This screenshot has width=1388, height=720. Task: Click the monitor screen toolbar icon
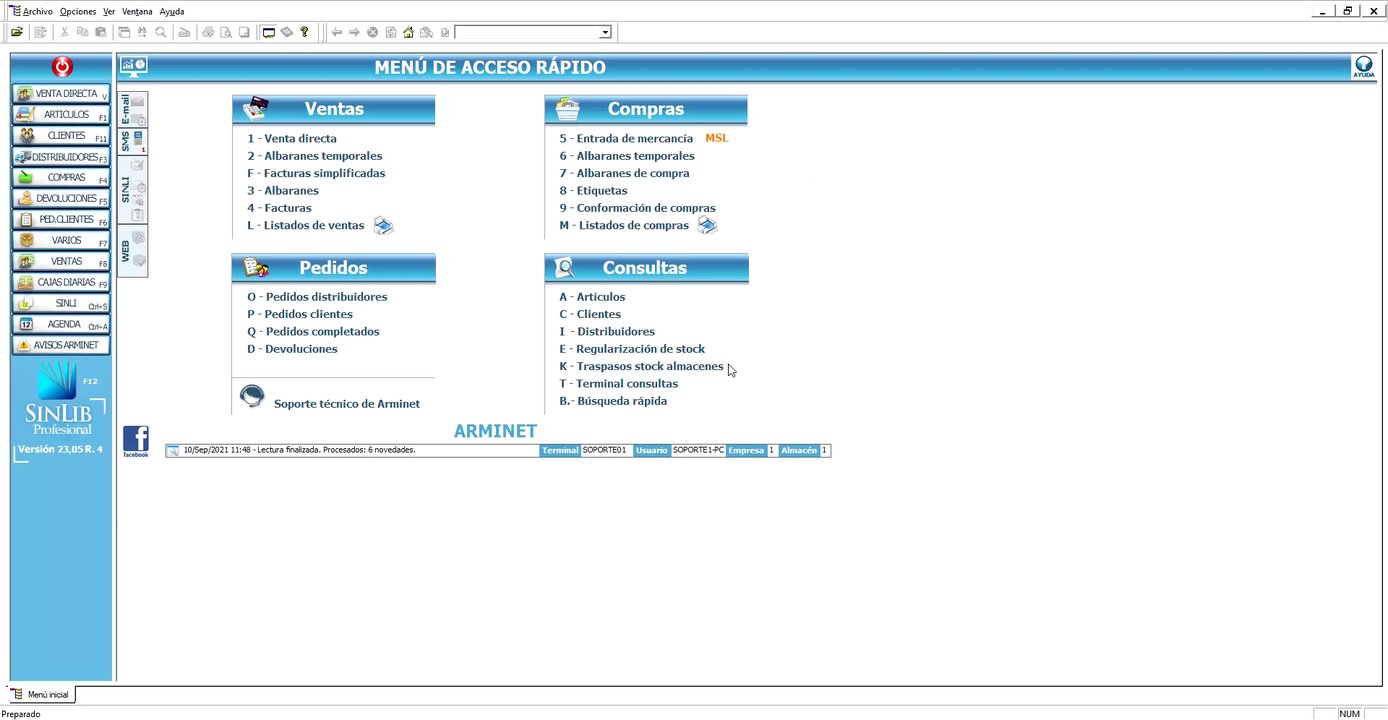pos(269,32)
